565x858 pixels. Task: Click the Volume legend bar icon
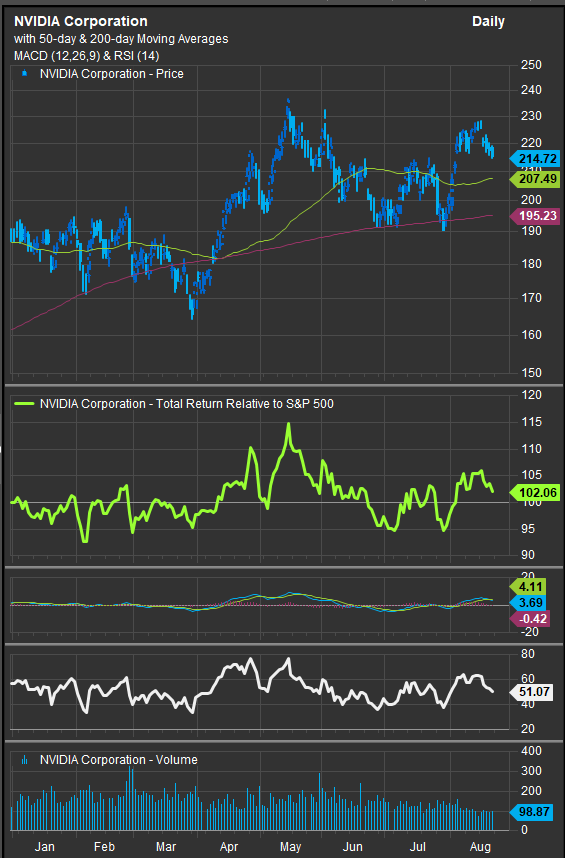point(24,760)
